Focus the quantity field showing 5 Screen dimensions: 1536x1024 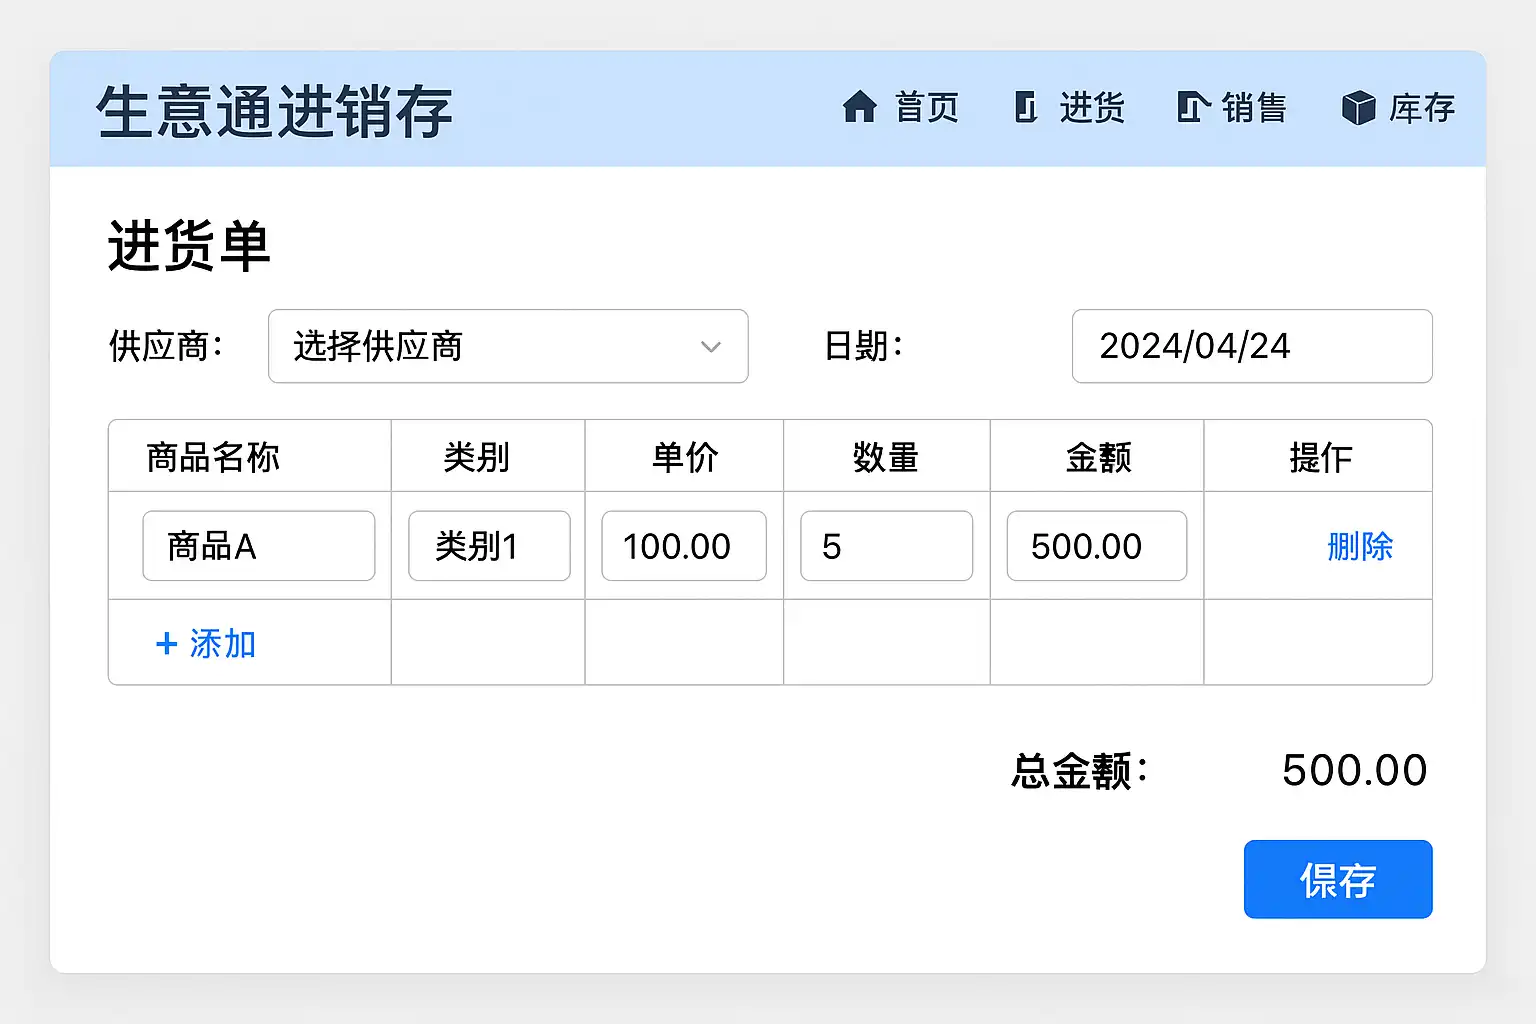pos(886,546)
